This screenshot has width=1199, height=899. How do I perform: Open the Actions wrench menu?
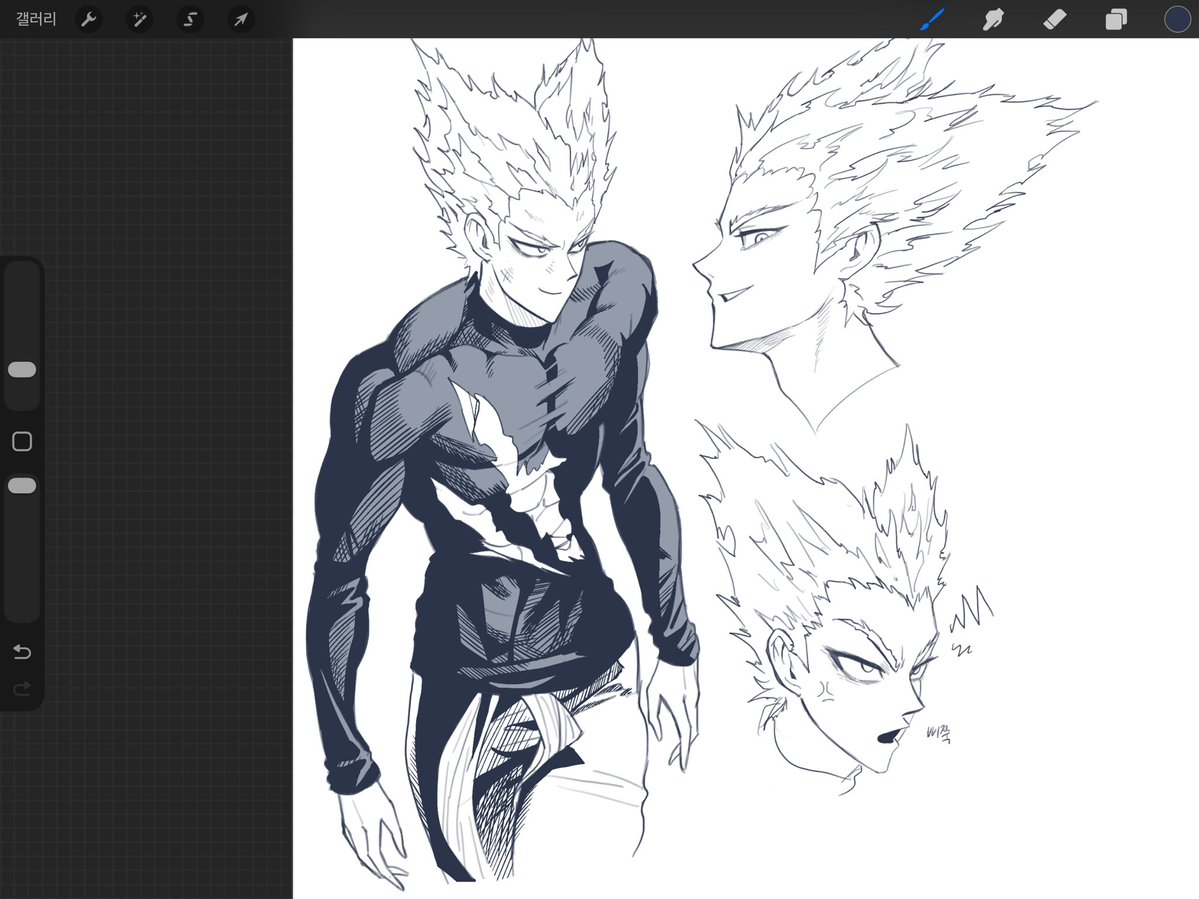pyautogui.click(x=89, y=19)
